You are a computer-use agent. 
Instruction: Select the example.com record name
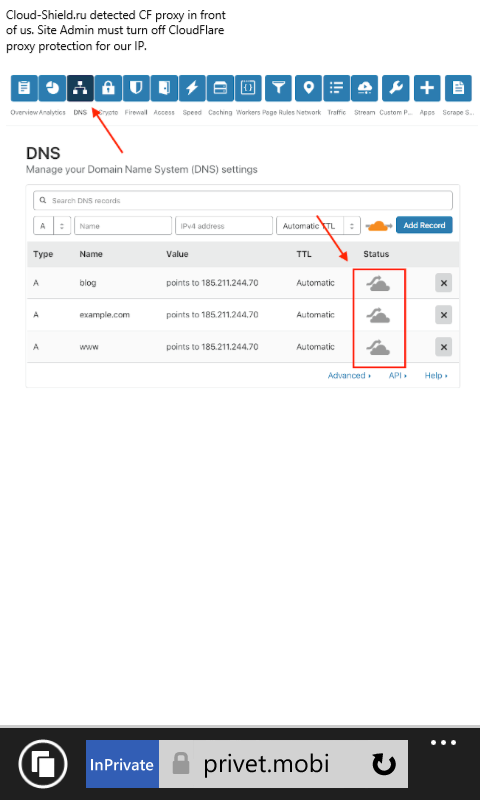pyautogui.click(x=105, y=315)
